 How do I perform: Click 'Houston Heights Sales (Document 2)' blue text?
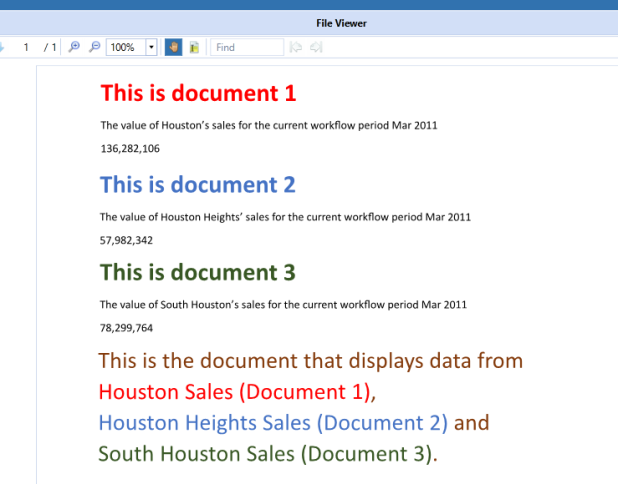coord(273,422)
